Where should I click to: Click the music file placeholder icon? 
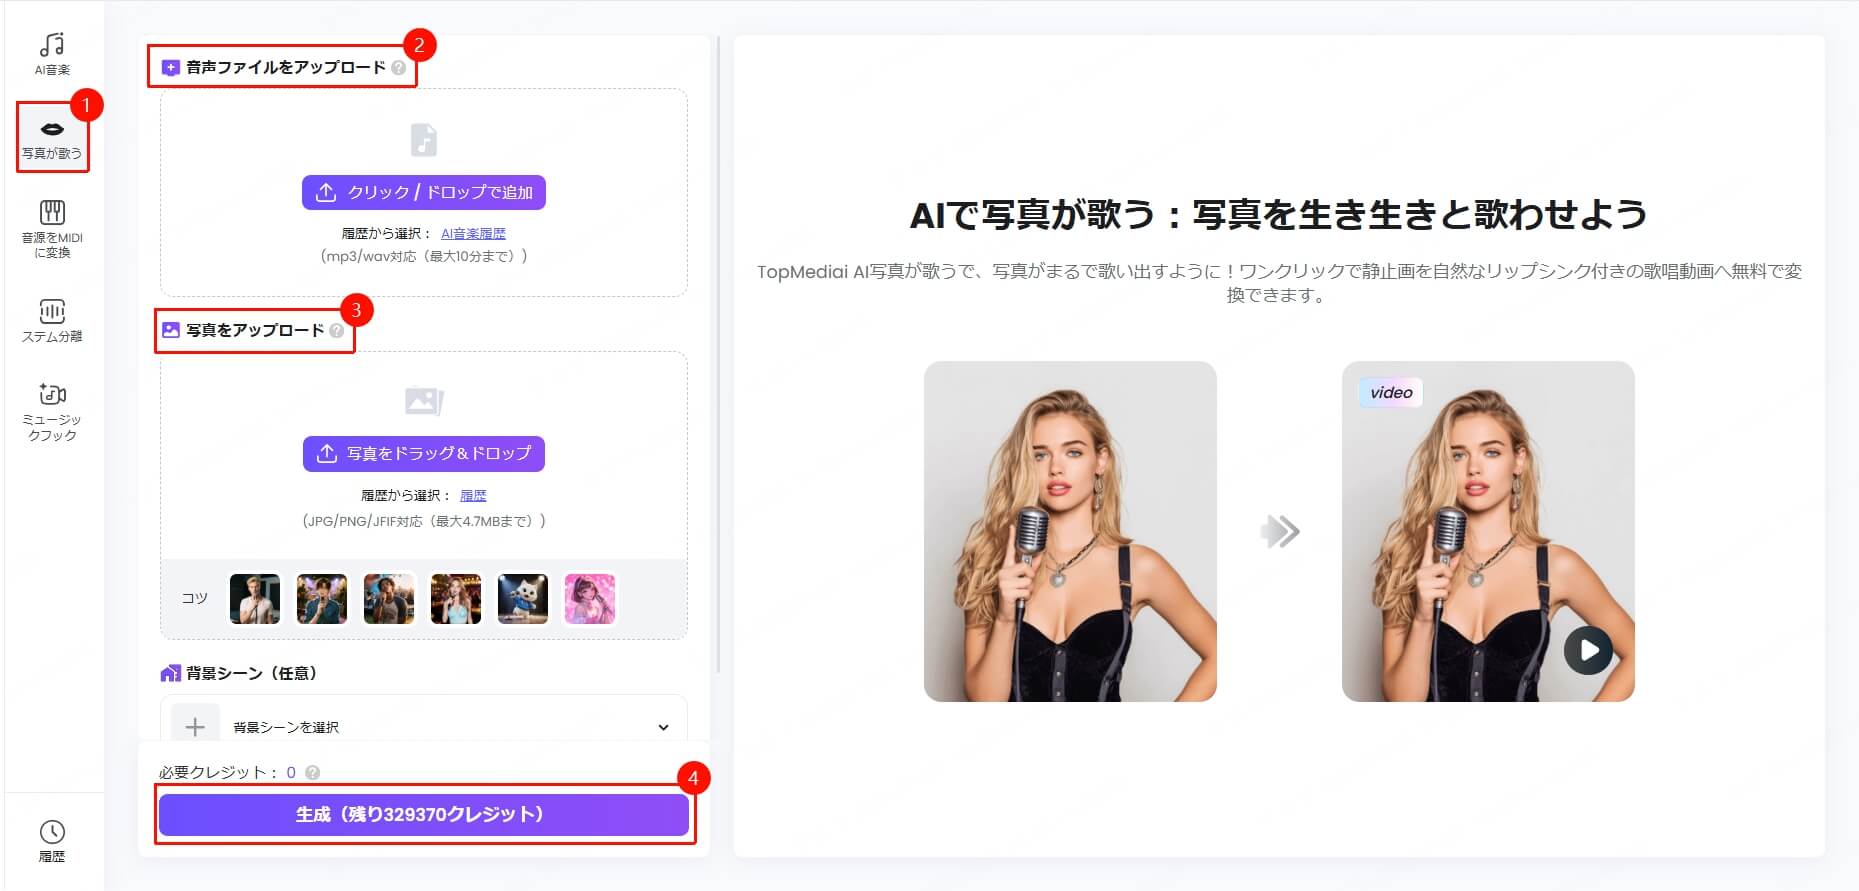[x=424, y=140]
